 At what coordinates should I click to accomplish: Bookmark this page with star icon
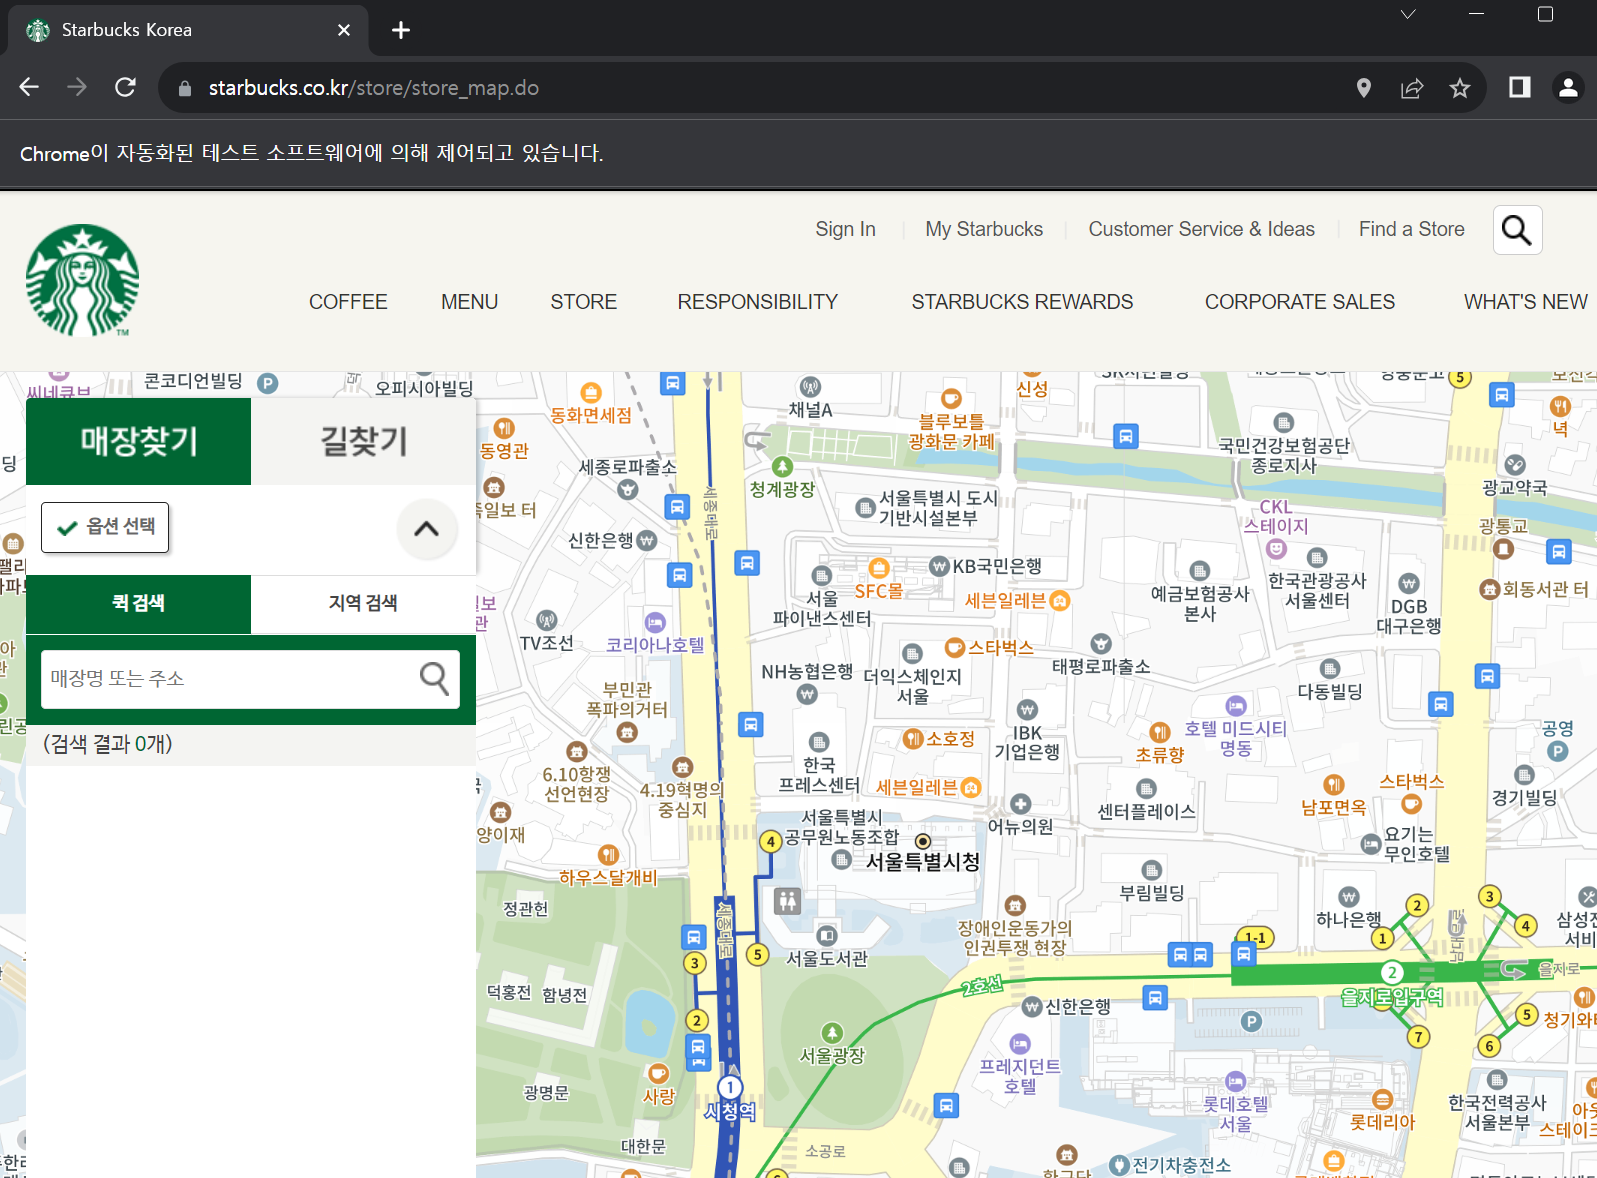click(x=1460, y=88)
